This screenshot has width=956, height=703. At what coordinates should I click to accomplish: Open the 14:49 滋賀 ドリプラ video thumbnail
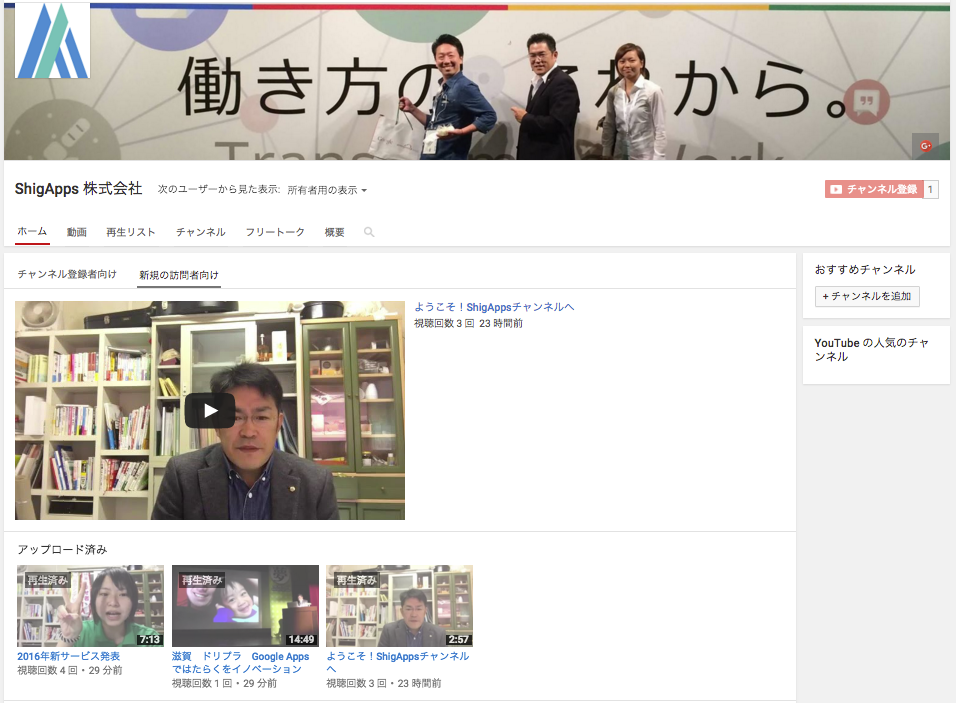(245, 605)
